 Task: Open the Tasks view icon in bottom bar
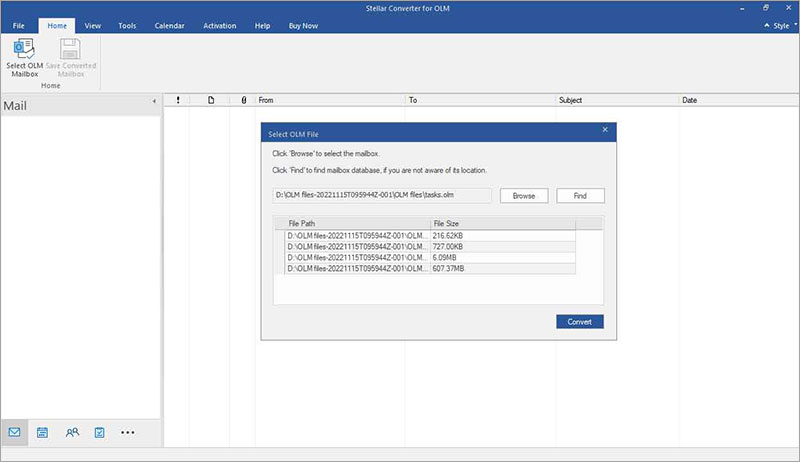coord(99,432)
